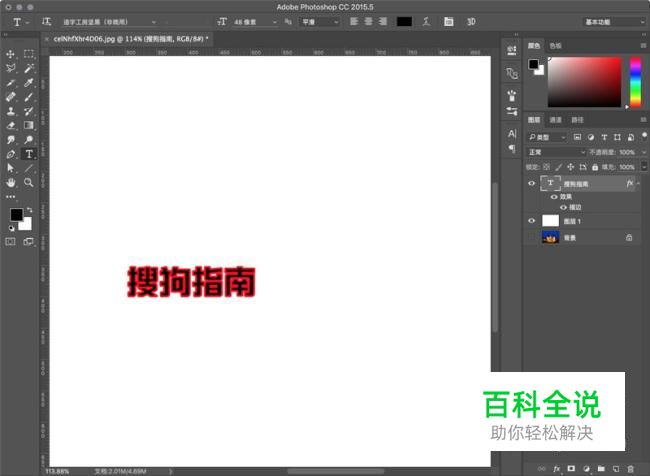650x476 pixels.
Task: Open the layer blend mode dropdown
Action: [x=556, y=152]
